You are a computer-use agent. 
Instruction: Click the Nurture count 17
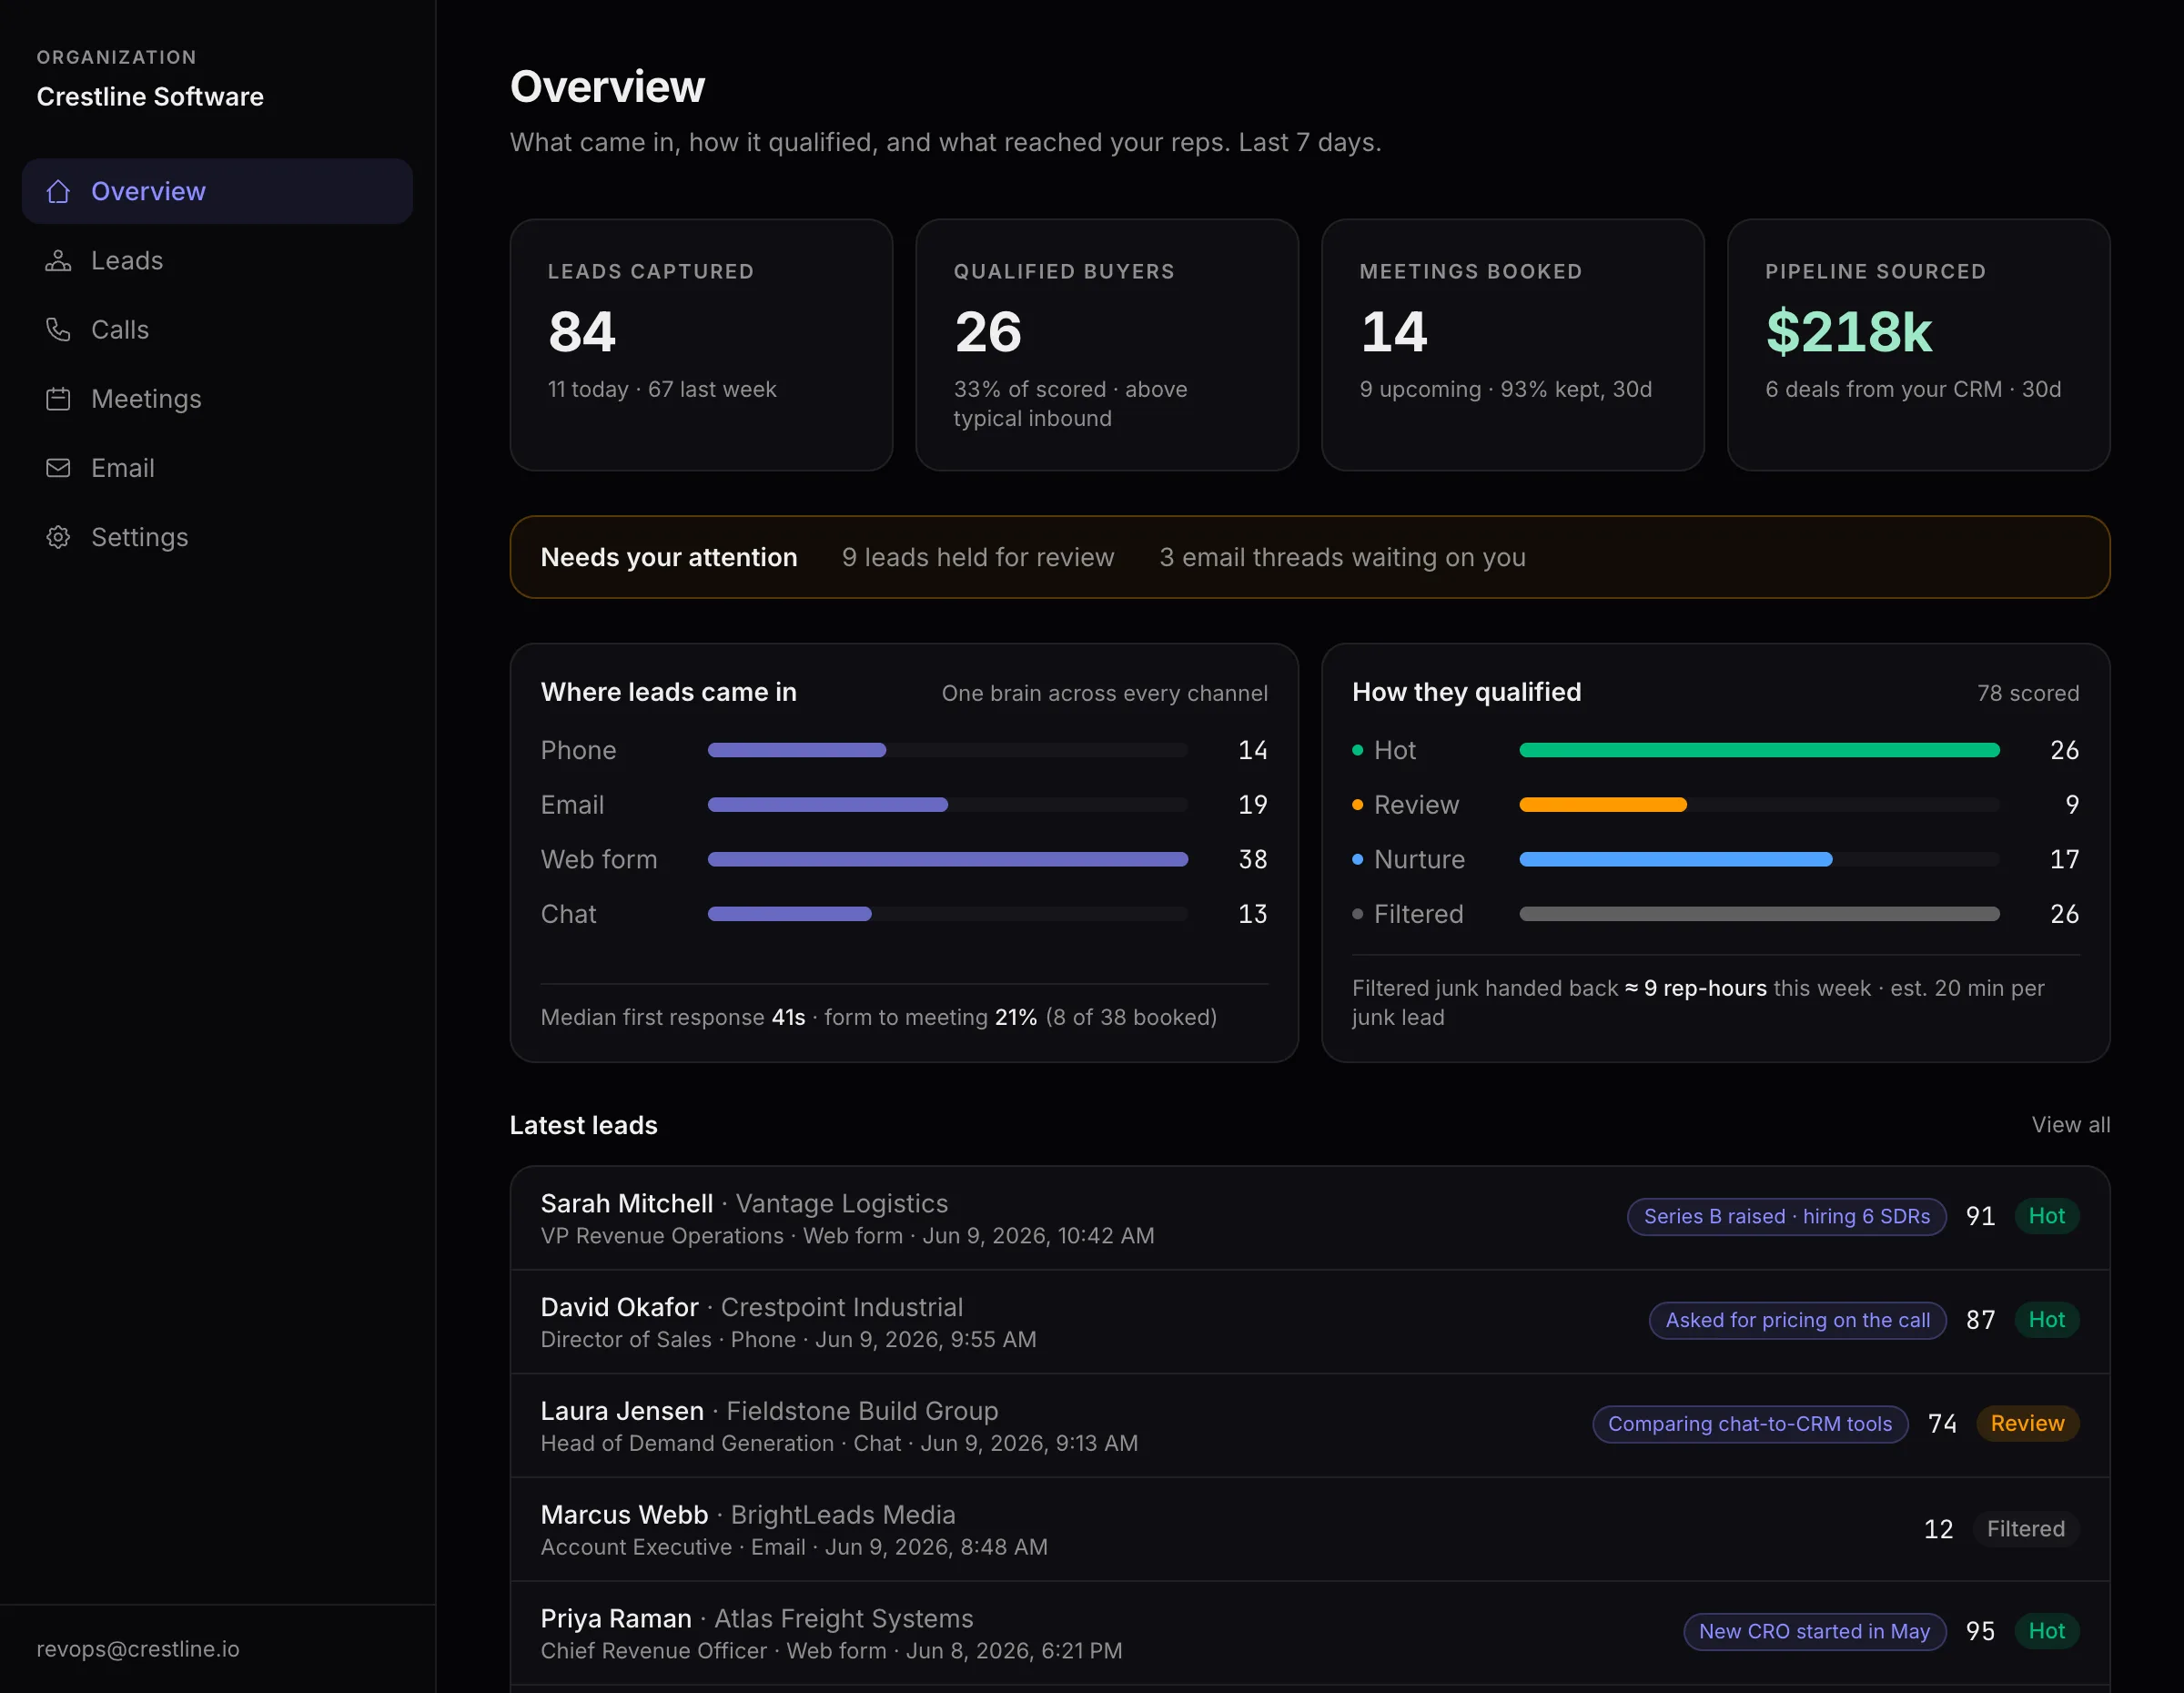pyautogui.click(x=2064, y=859)
